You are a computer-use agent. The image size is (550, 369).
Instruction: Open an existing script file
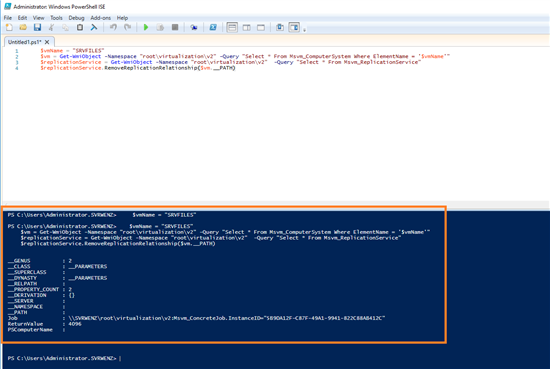point(23,27)
